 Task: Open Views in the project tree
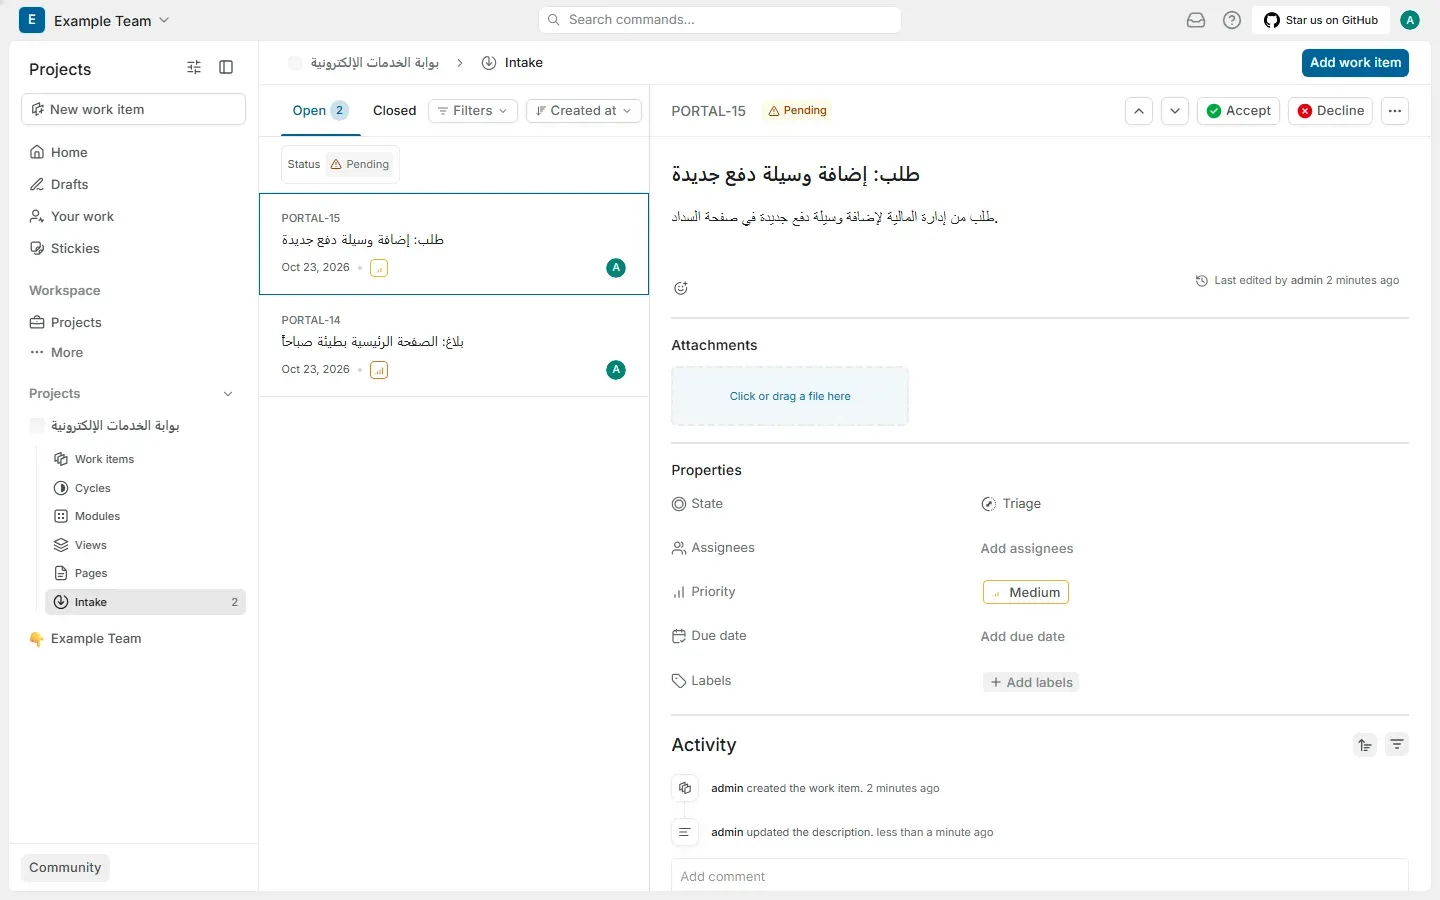(x=145, y=545)
